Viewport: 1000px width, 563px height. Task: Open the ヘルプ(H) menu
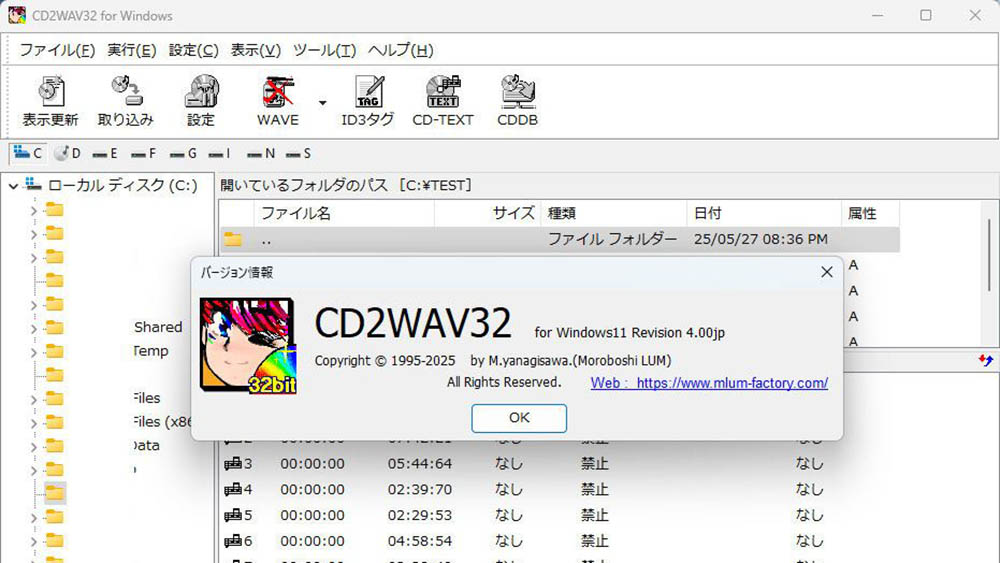(401, 50)
